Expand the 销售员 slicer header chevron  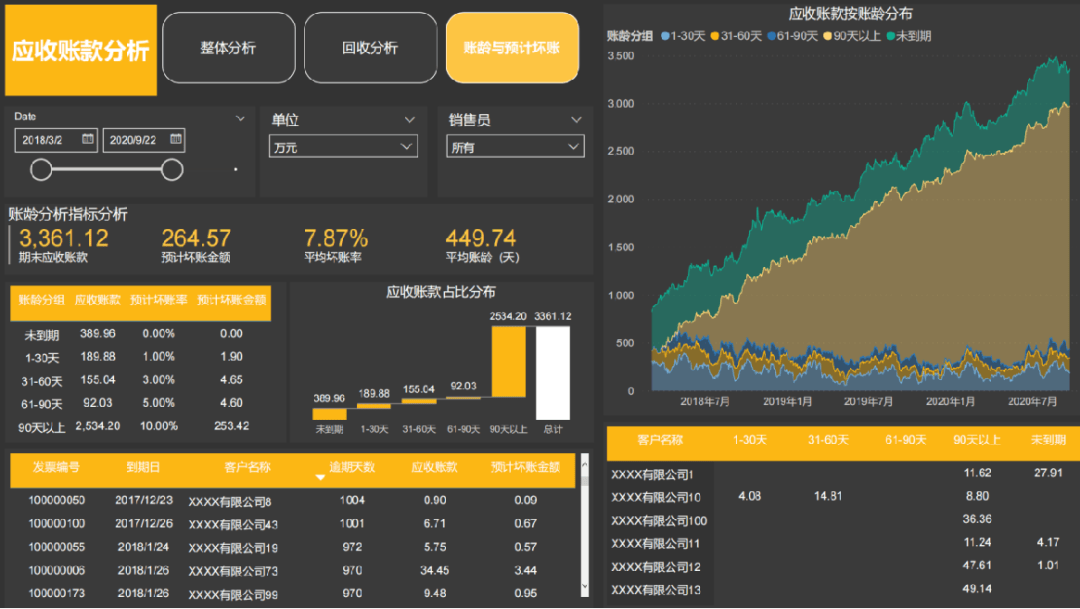[576, 120]
